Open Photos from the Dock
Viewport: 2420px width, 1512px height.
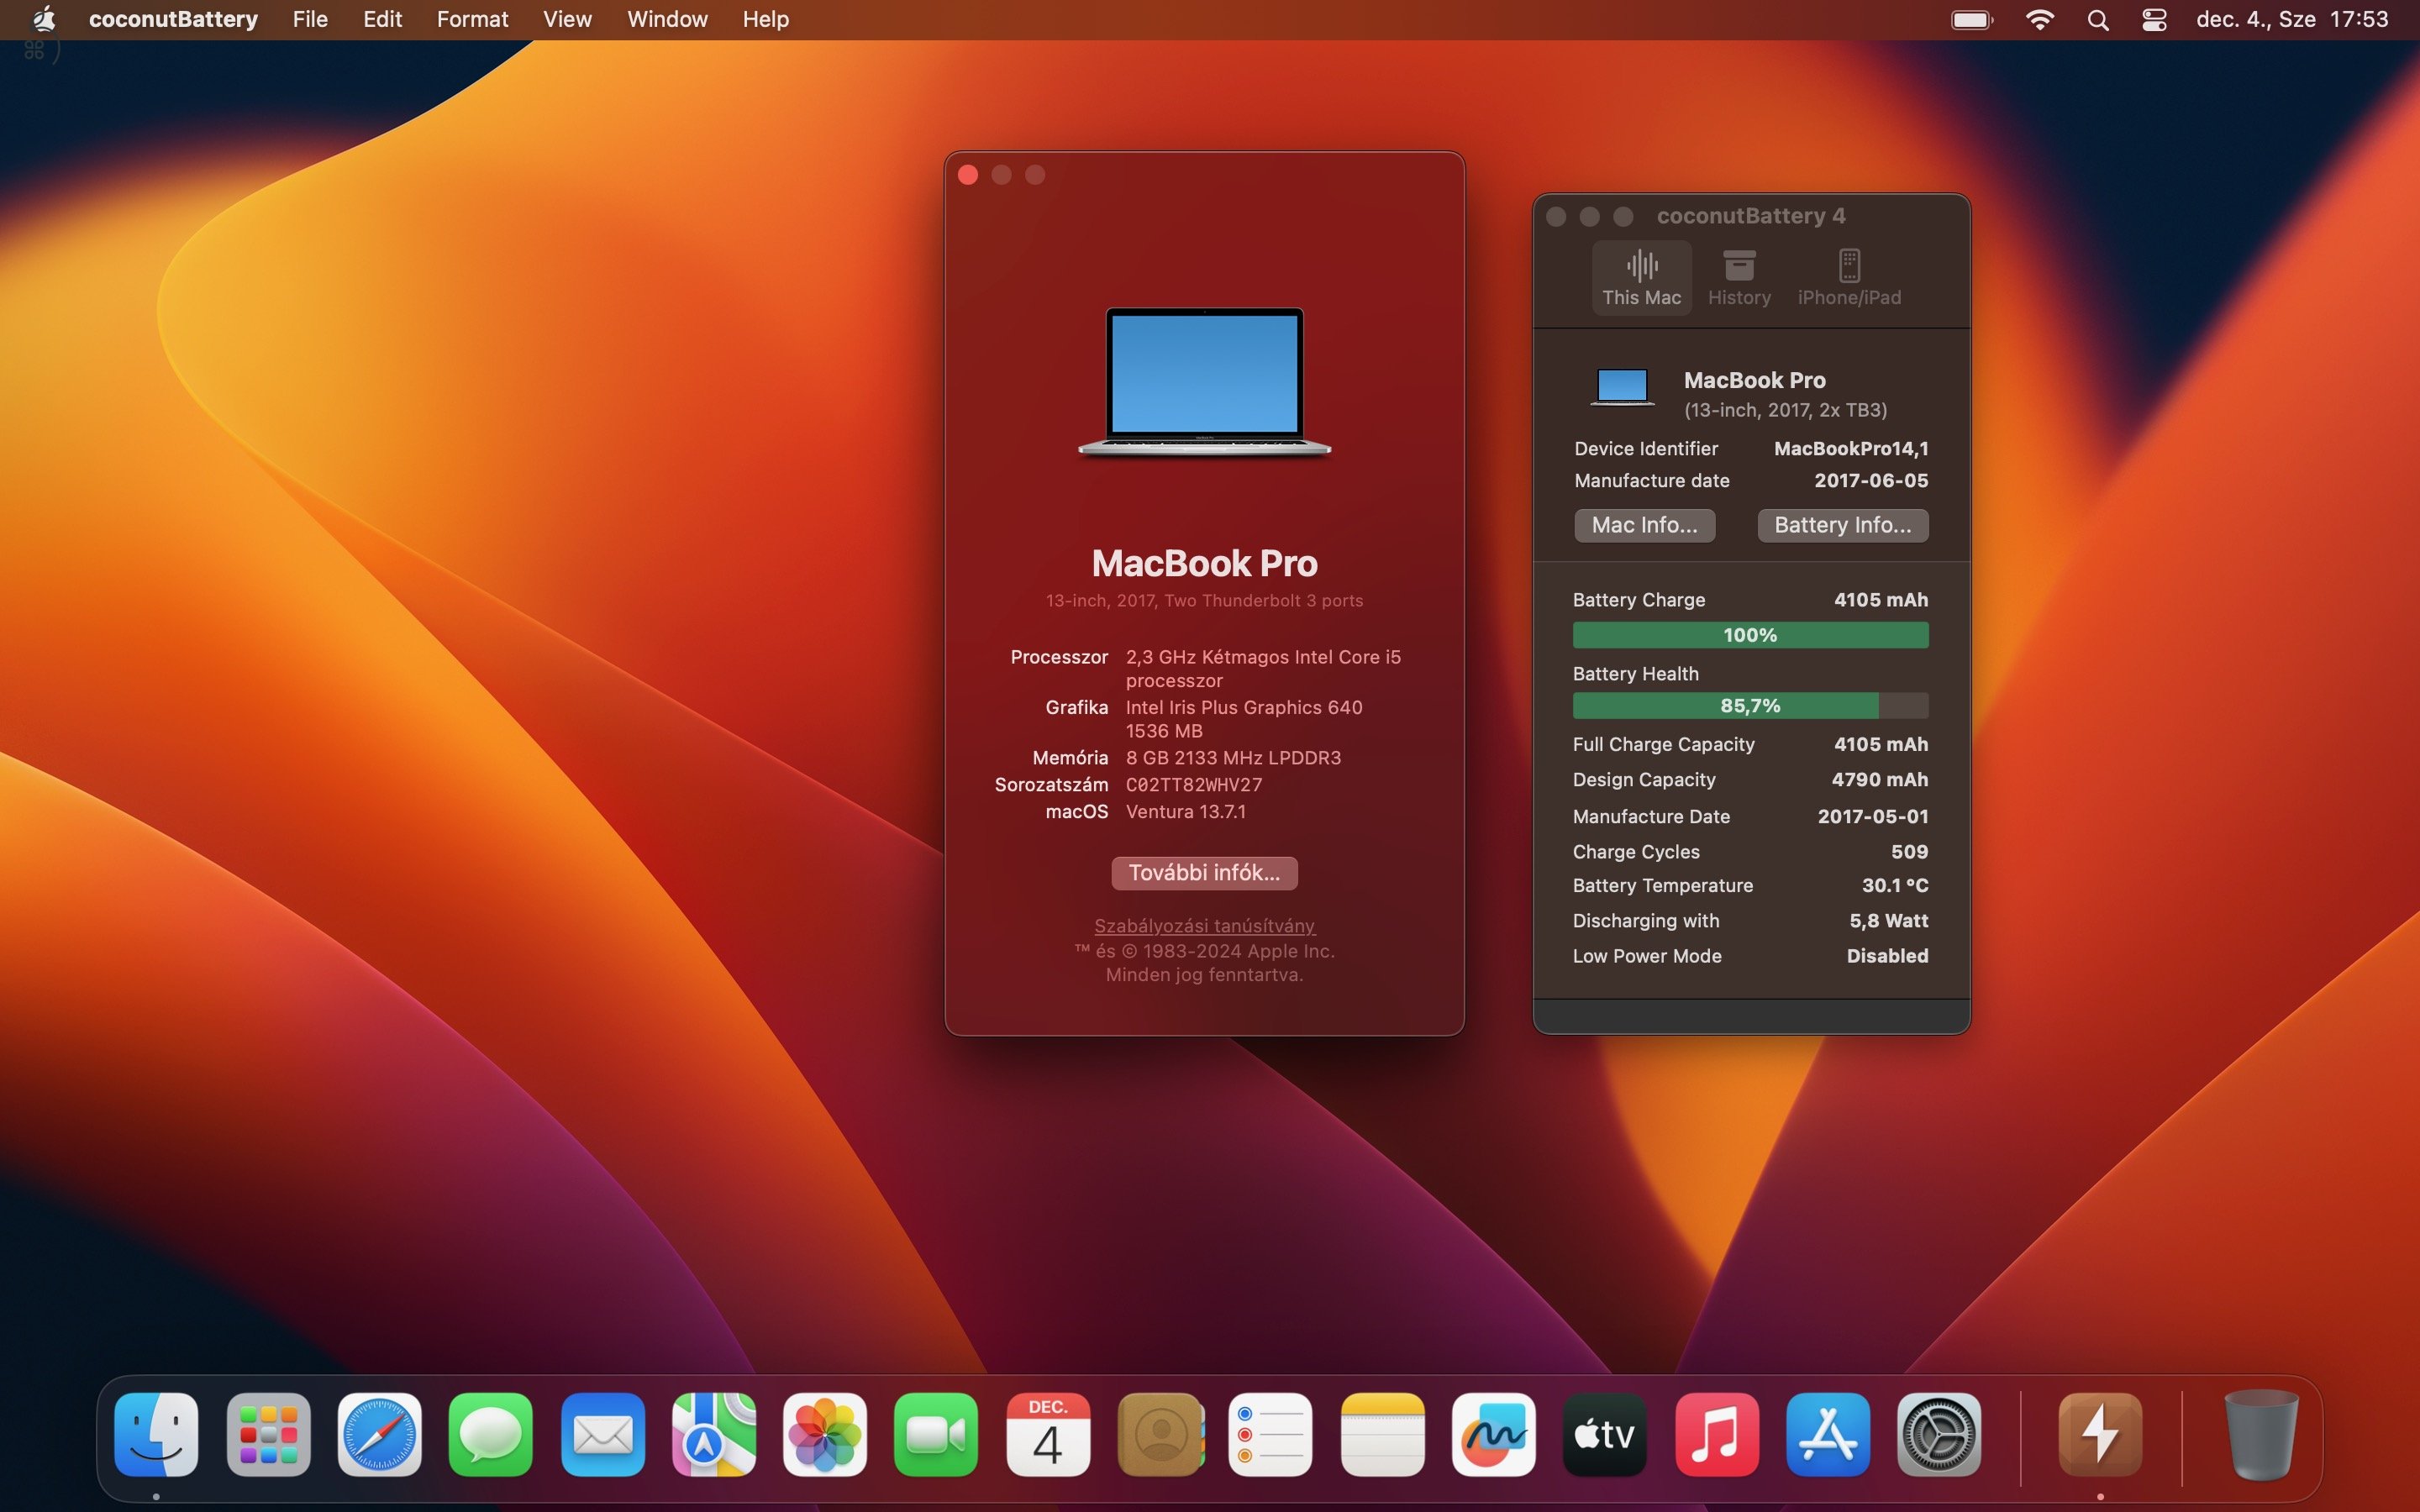pos(825,1434)
